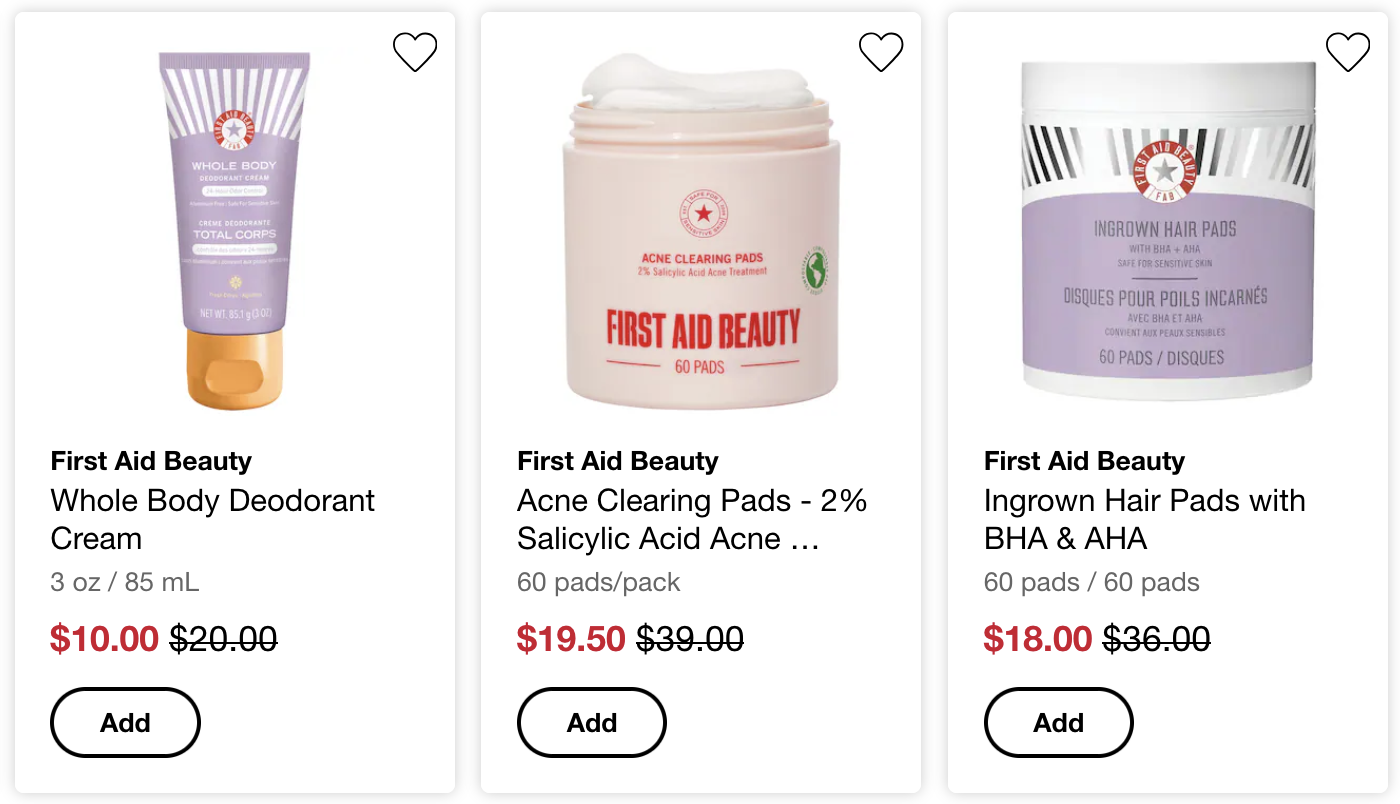Open the Whole Body Deodorant Cream title link
The height and width of the screenshot is (804, 1400).
pos(213,519)
